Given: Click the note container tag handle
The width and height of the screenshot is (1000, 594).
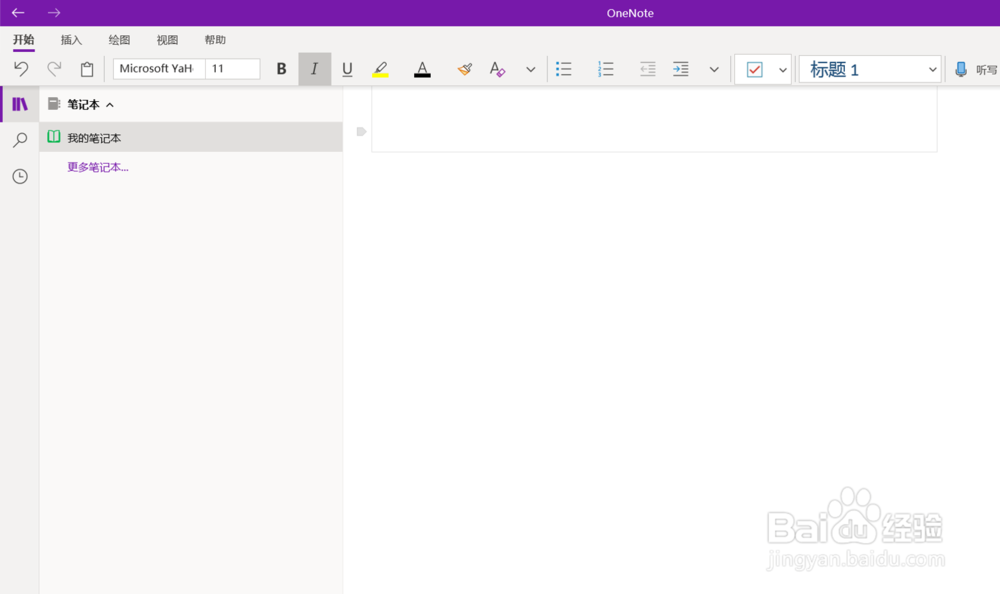Looking at the screenshot, I should coord(361,131).
